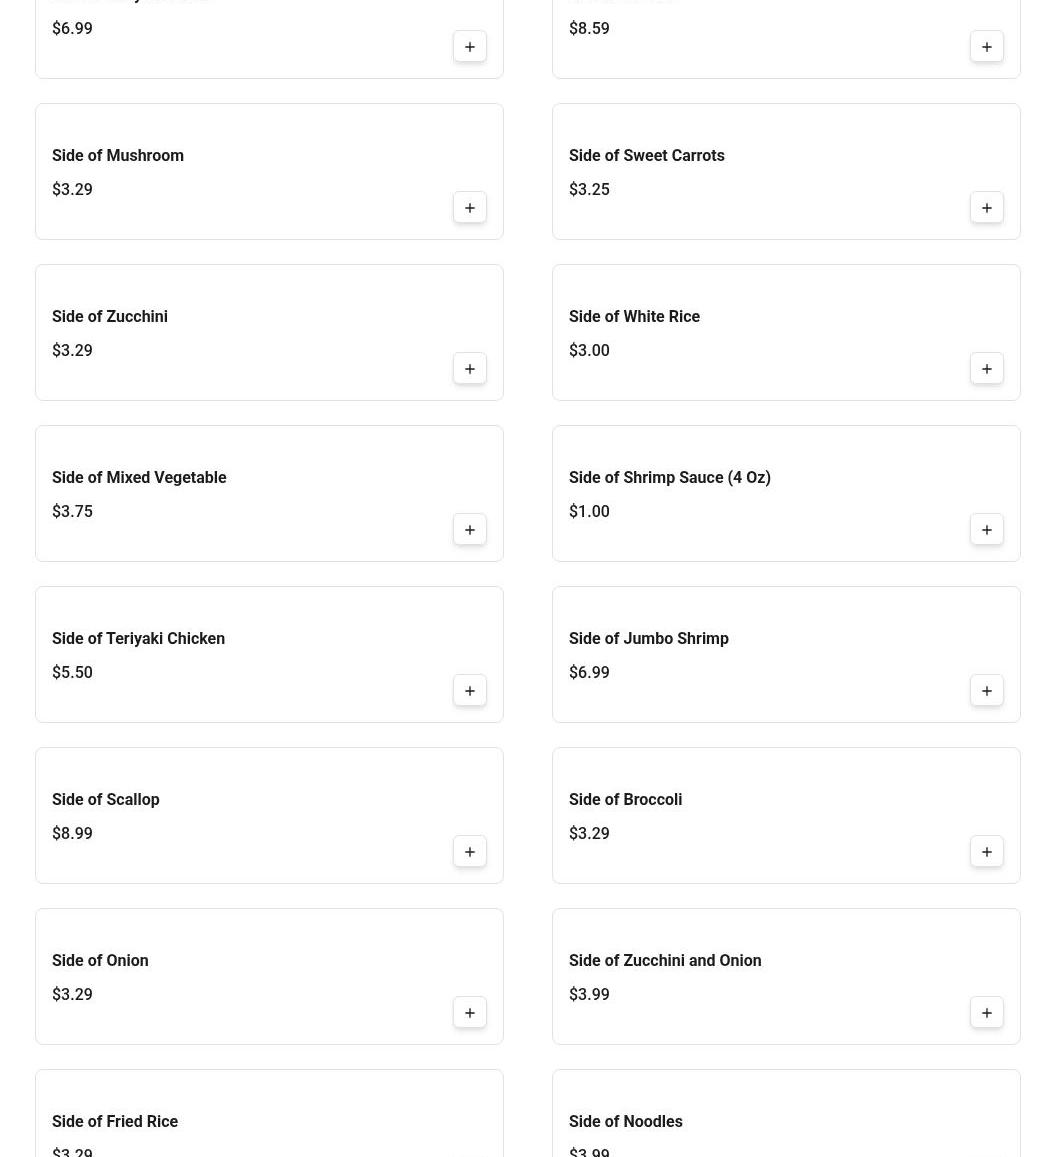View Side of Zucchini and Onion details
This screenshot has height=1157, width=1050.
pos(665,960)
